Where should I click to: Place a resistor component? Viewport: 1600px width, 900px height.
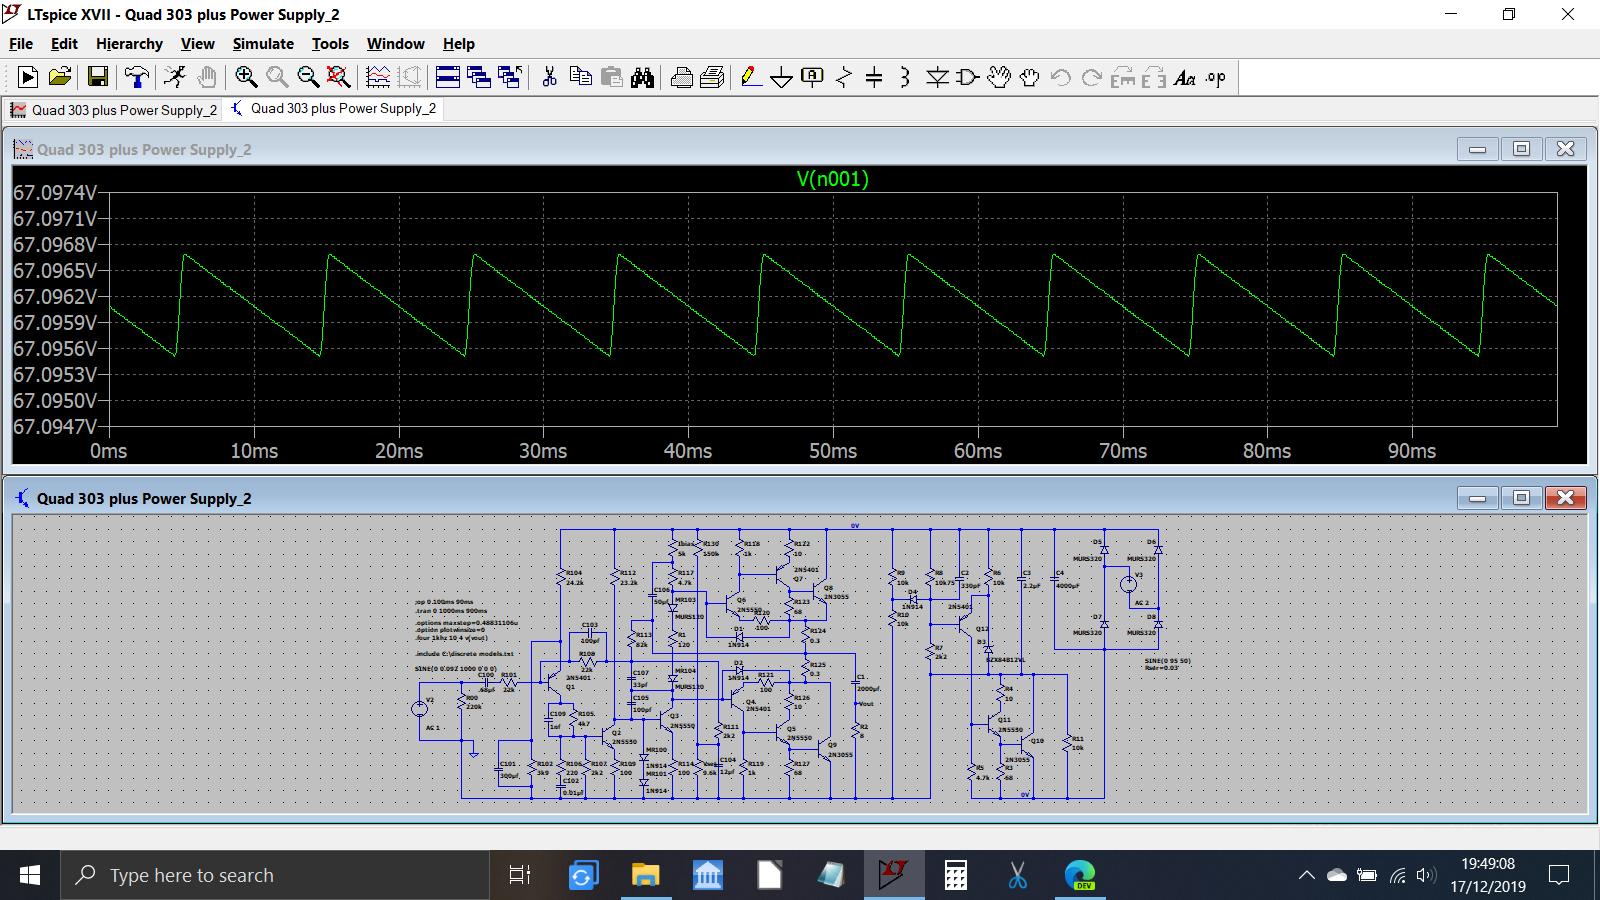[843, 77]
